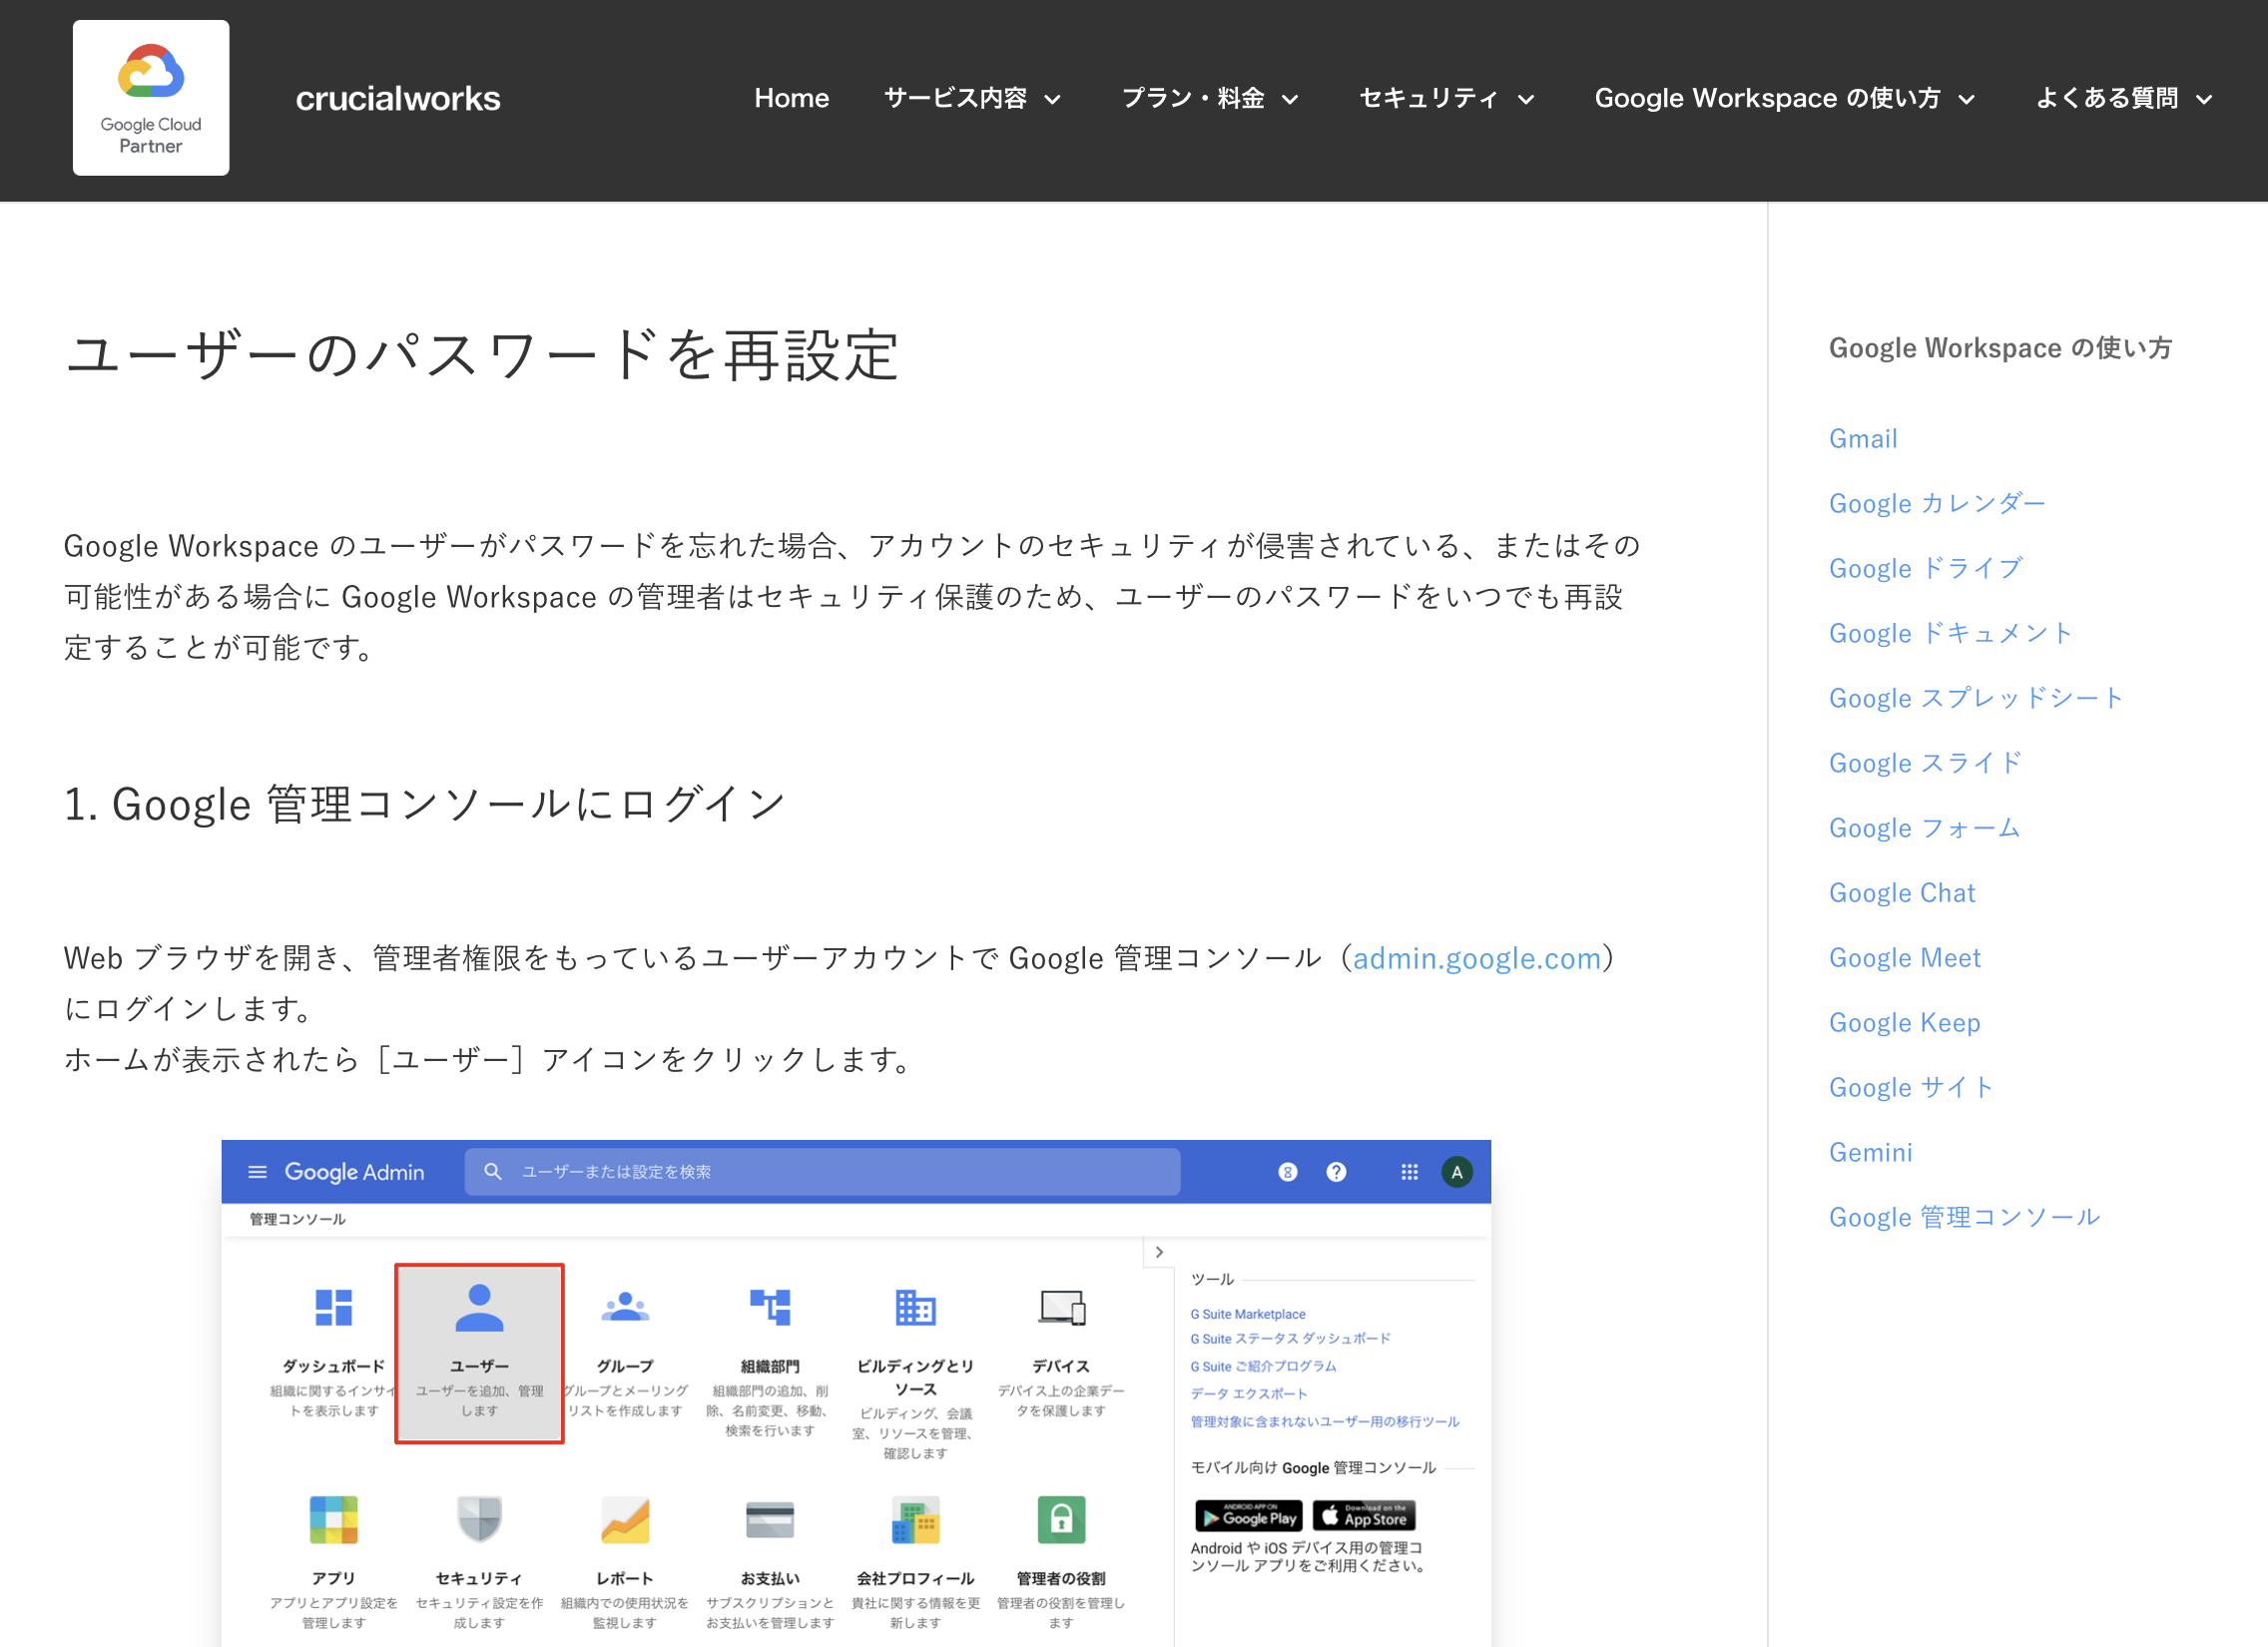Click the レポート chart icon

625,1519
